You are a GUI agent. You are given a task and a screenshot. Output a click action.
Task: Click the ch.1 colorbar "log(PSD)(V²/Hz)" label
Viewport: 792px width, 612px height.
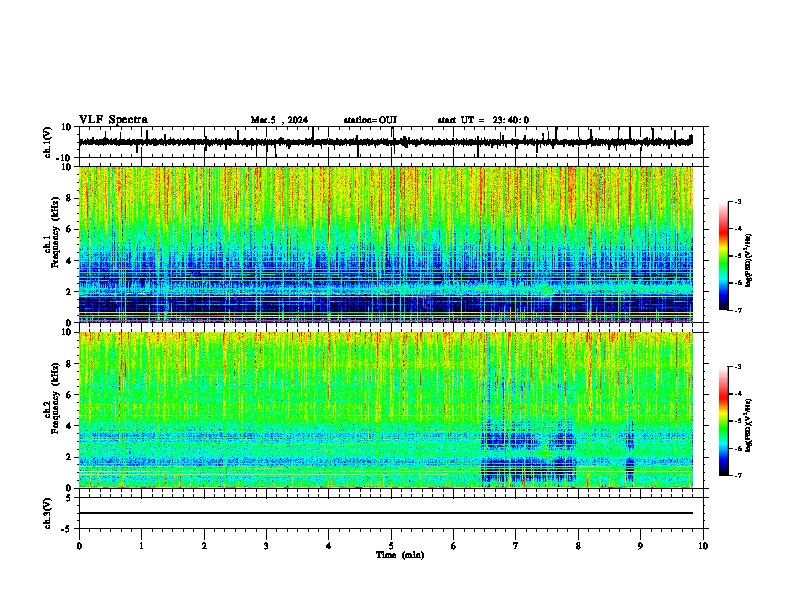[748, 260]
